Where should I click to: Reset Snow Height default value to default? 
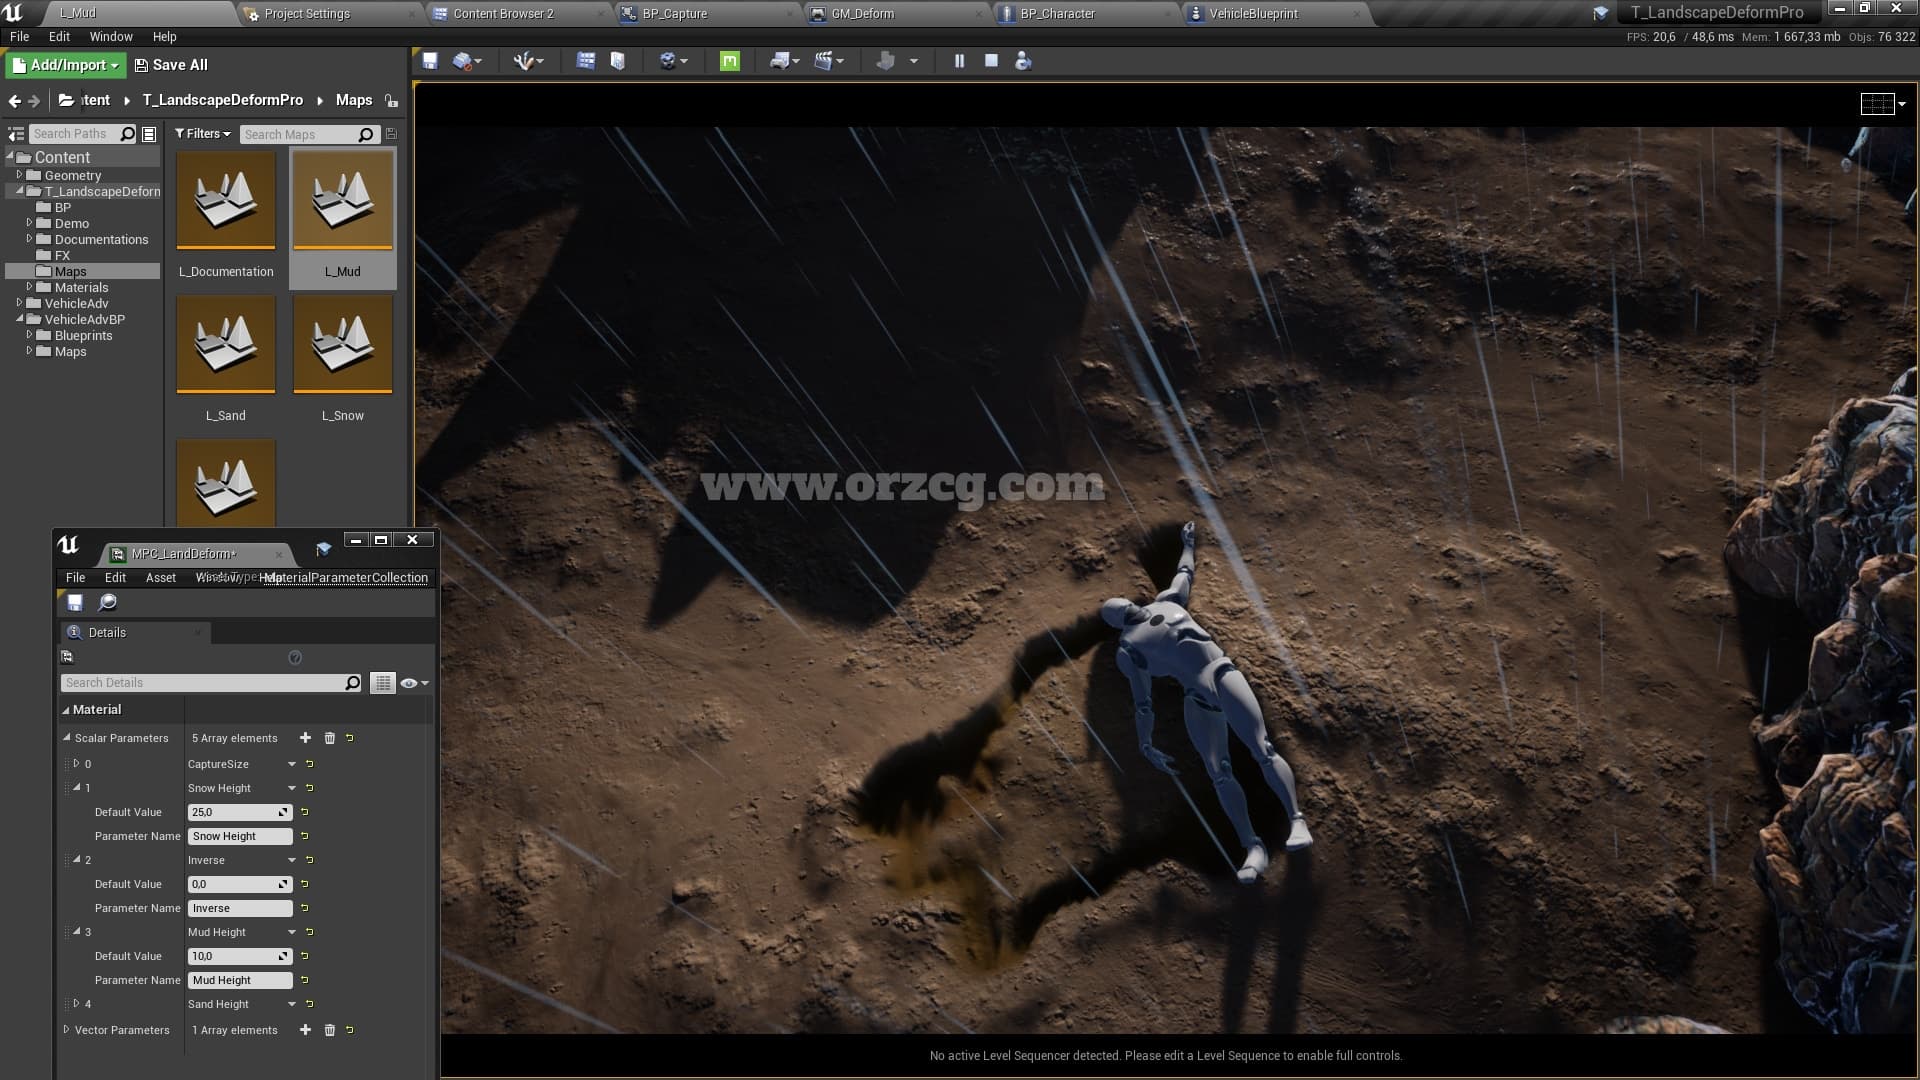[305, 812]
